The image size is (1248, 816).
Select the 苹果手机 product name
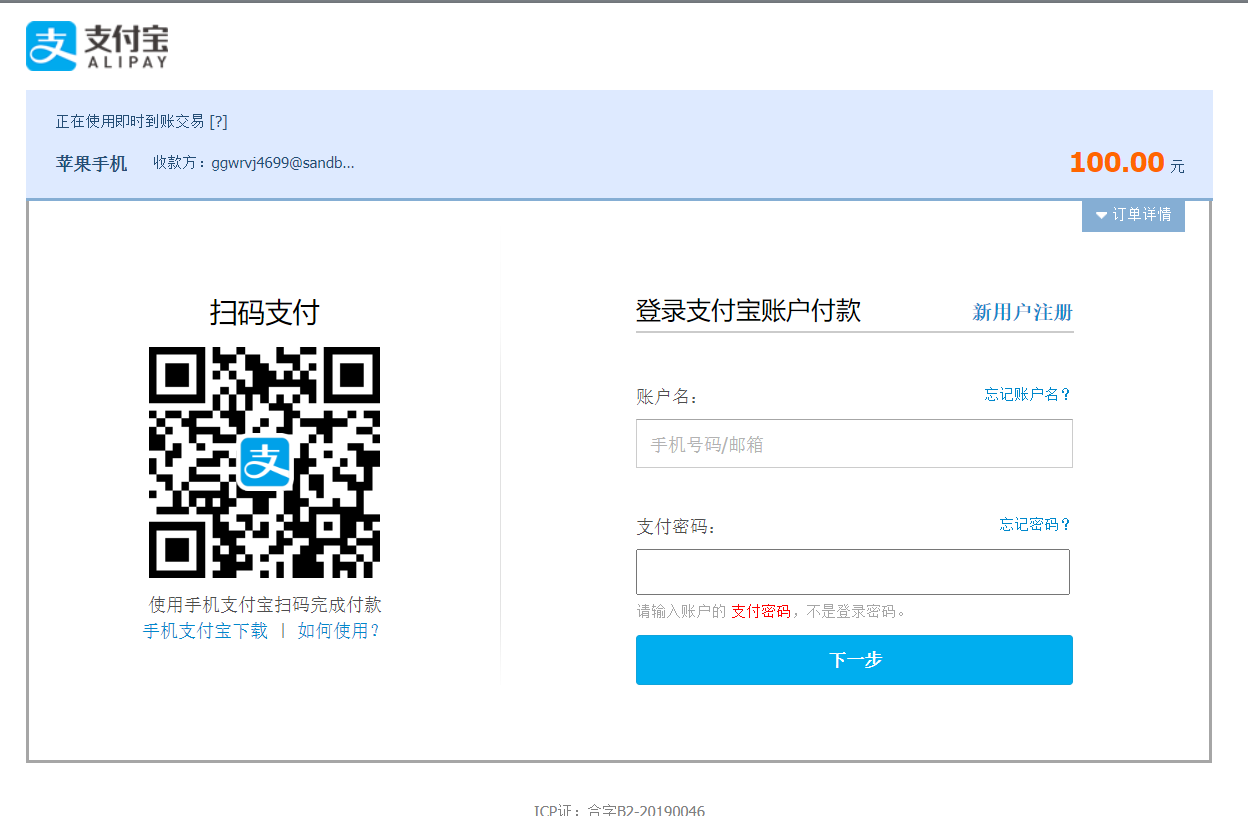[92, 163]
